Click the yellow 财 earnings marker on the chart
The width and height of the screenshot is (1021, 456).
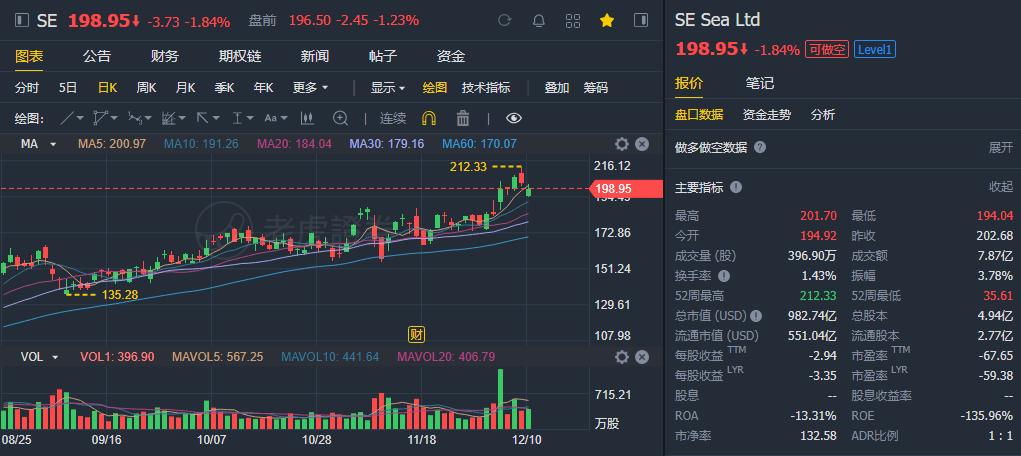pyautogui.click(x=417, y=335)
